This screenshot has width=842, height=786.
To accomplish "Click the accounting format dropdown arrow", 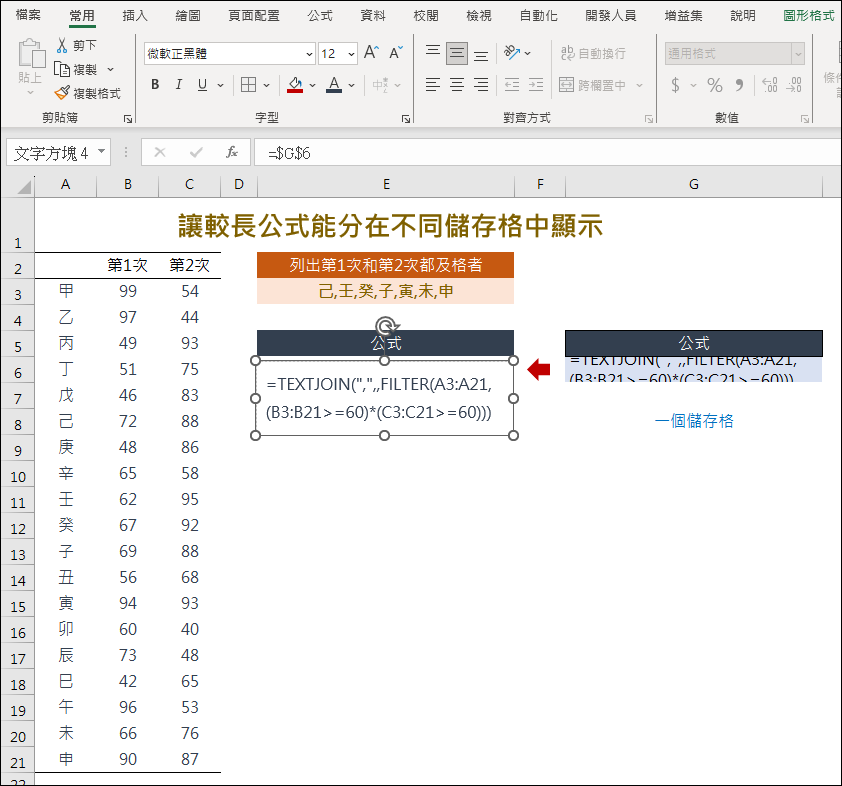I will pyautogui.click(x=693, y=85).
